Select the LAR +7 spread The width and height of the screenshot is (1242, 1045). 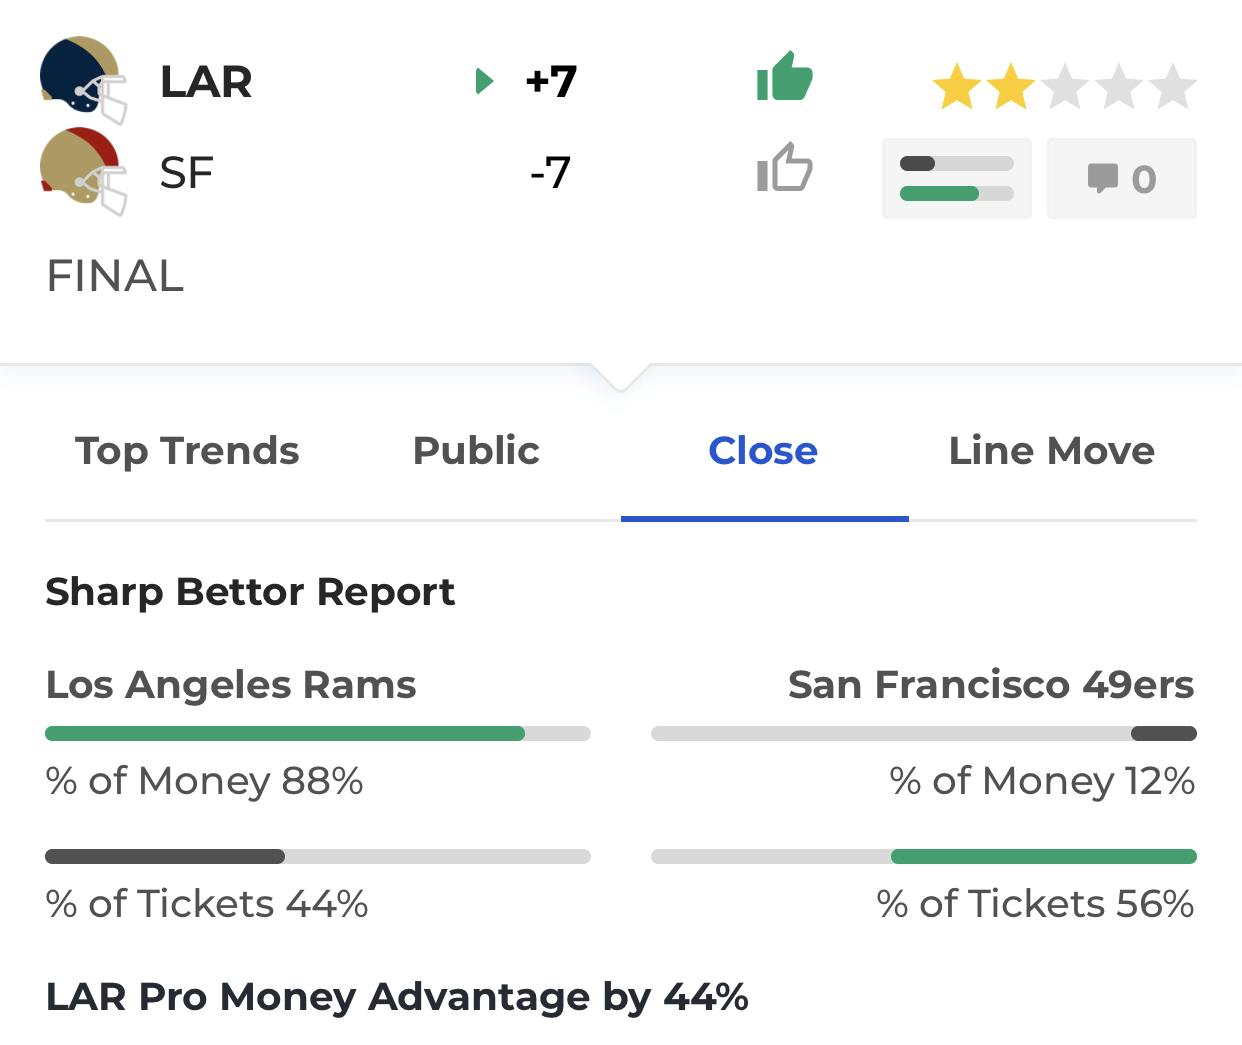pyautogui.click(x=551, y=81)
